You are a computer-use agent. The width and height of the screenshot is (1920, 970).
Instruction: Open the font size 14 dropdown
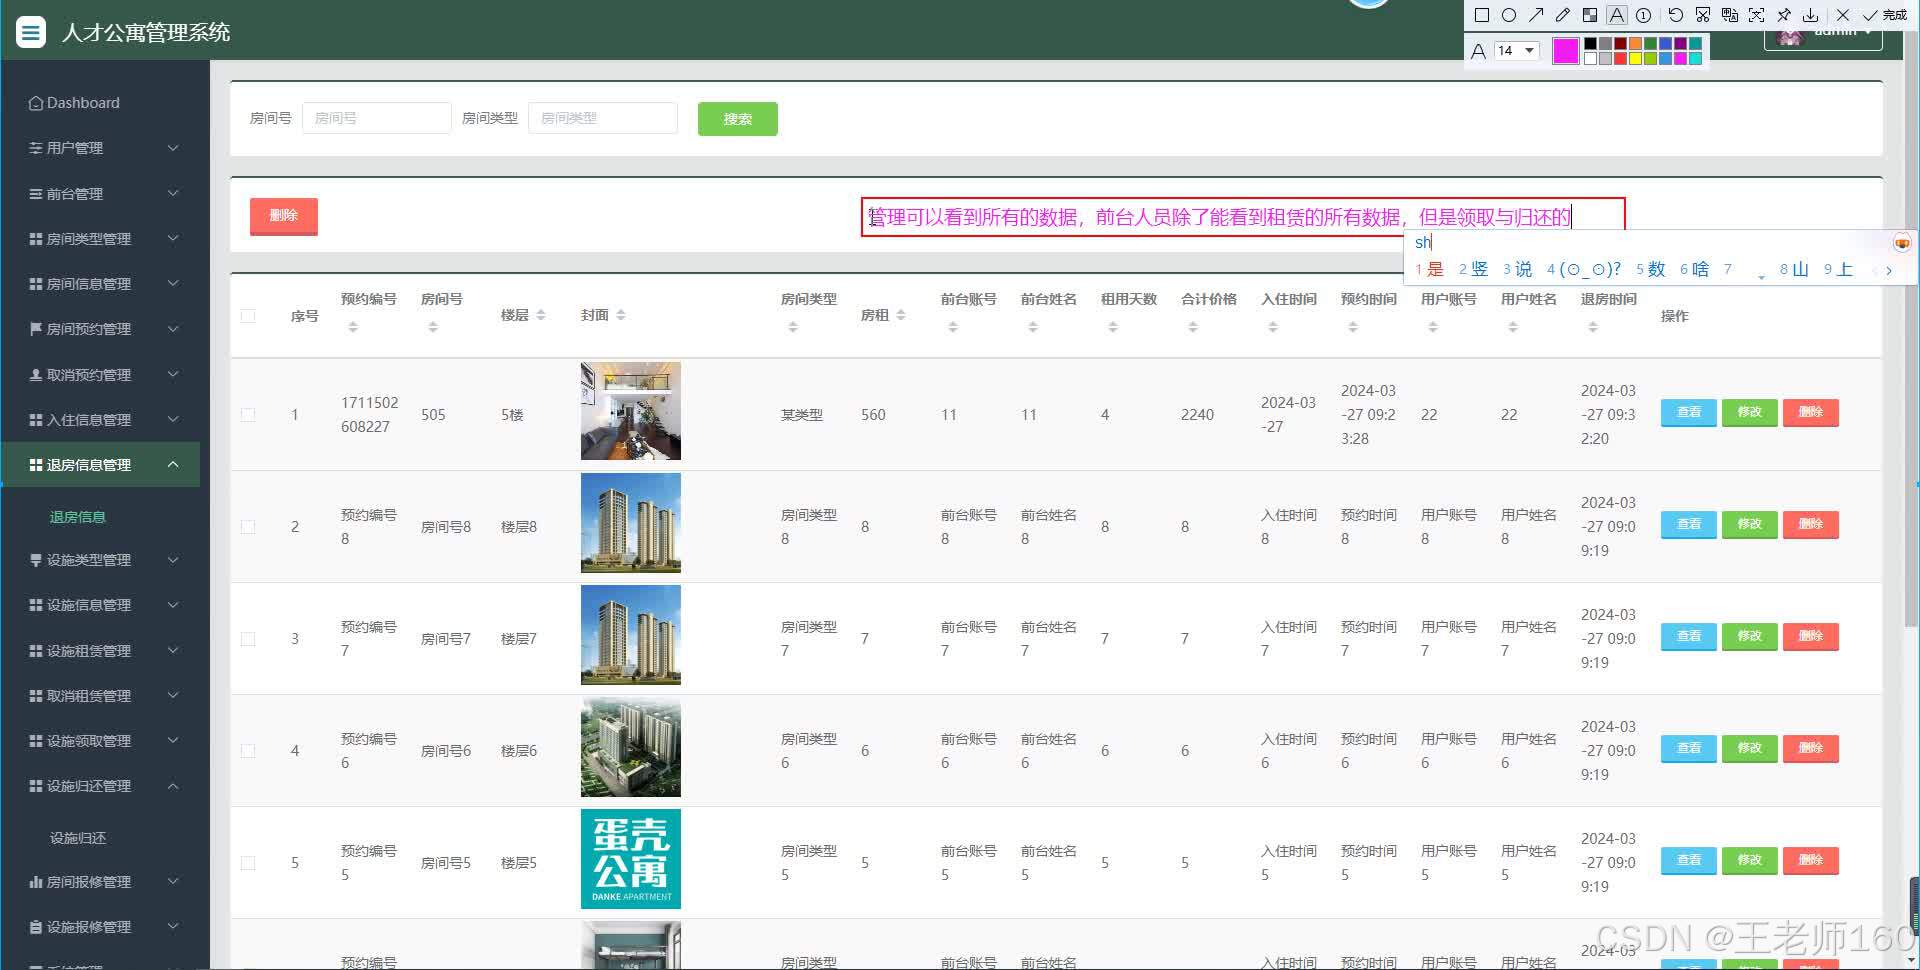tap(1516, 51)
